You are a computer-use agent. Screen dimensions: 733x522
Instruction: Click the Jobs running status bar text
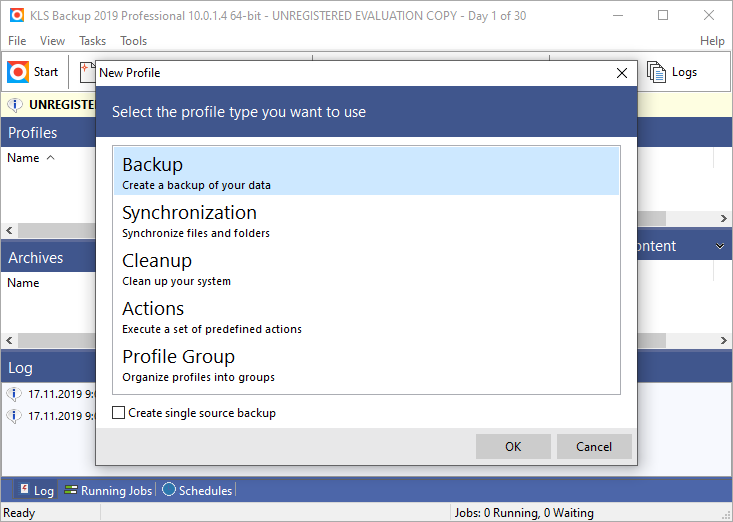coord(524,513)
